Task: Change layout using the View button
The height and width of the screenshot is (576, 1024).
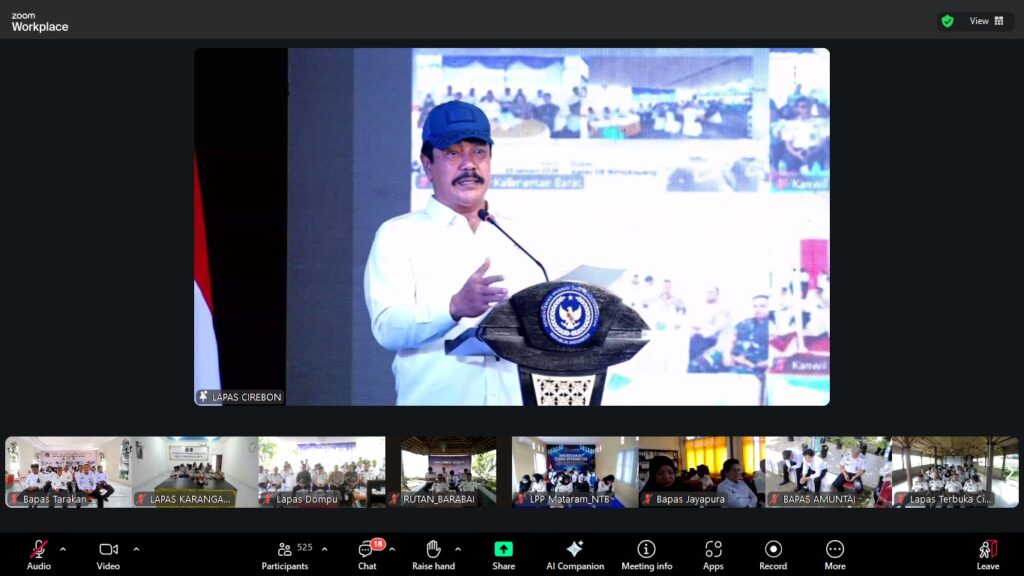Action: [986, 21]
